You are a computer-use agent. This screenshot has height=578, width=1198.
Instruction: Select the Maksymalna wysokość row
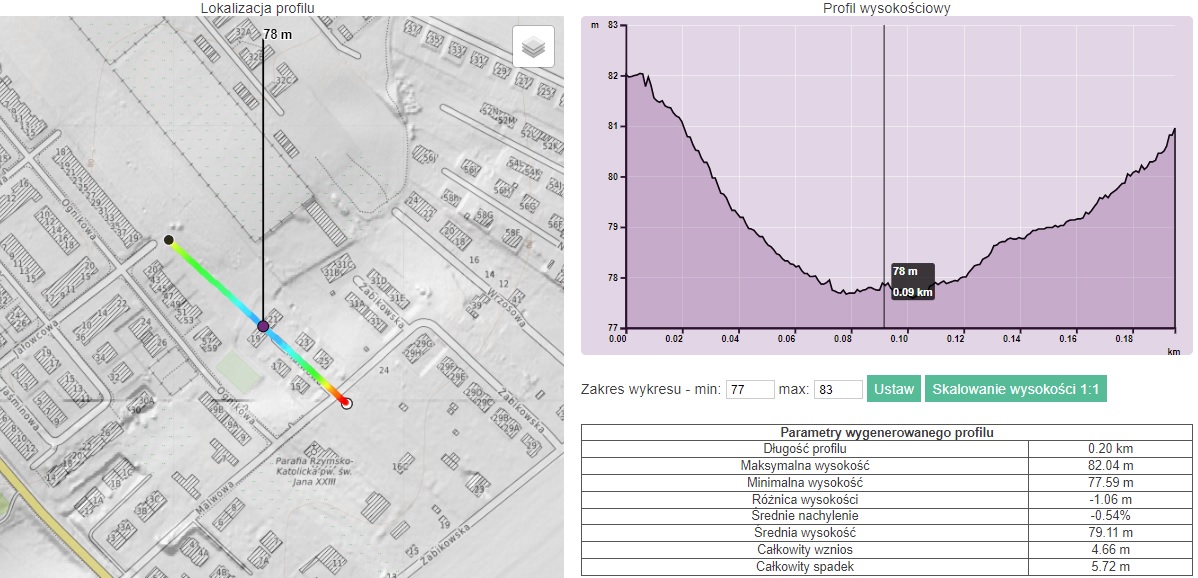(805, 466)
